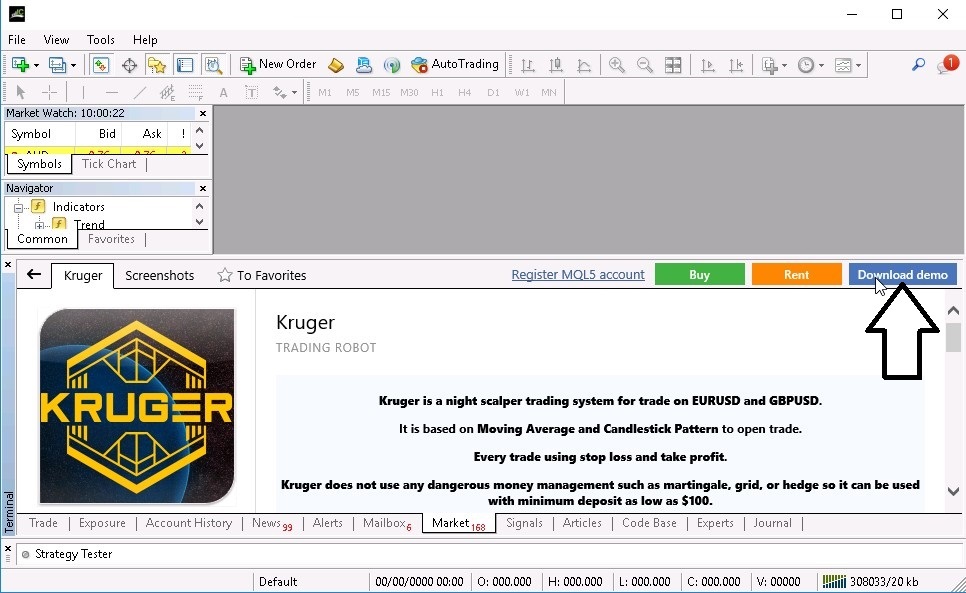The height and width of the screenshot is (593, 966).
Task: Zoom out the chart
Action: [x=645, y=65]
